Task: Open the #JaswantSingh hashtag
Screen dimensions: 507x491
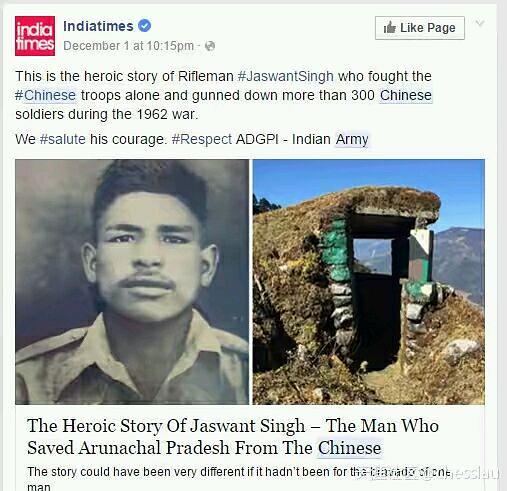Action: 286,76
